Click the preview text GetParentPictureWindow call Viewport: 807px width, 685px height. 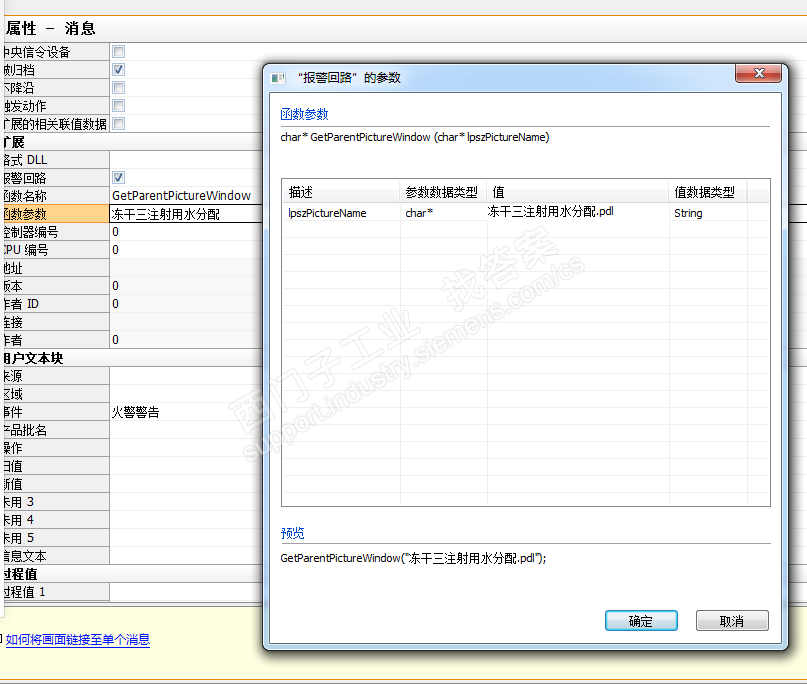coord(413,558)
